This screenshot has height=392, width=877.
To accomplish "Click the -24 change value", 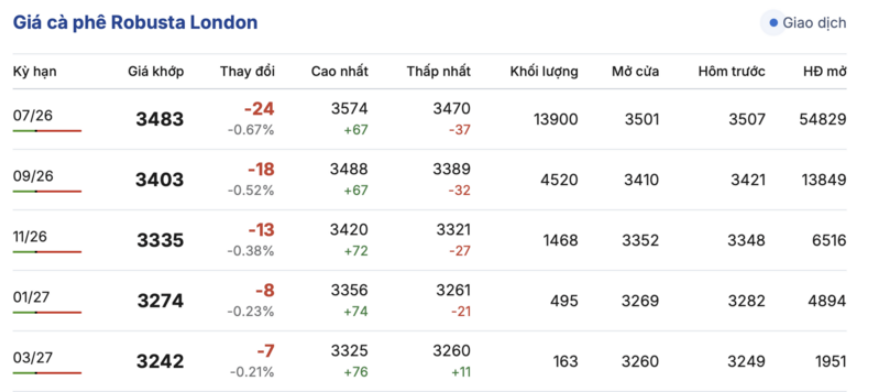I will pos(258,109).
